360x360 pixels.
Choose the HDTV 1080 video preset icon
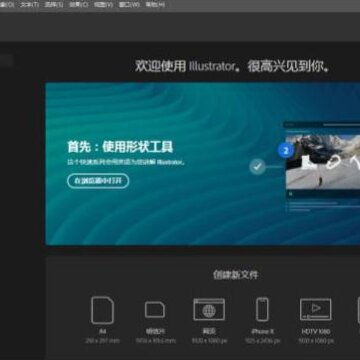click(x=316, y=309)
